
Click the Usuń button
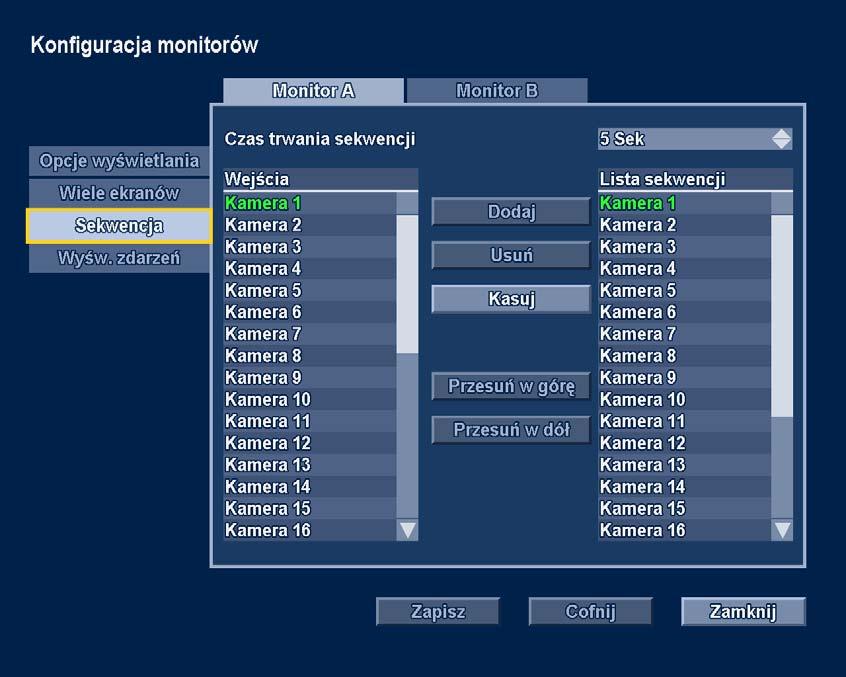[x=511, y=255]
